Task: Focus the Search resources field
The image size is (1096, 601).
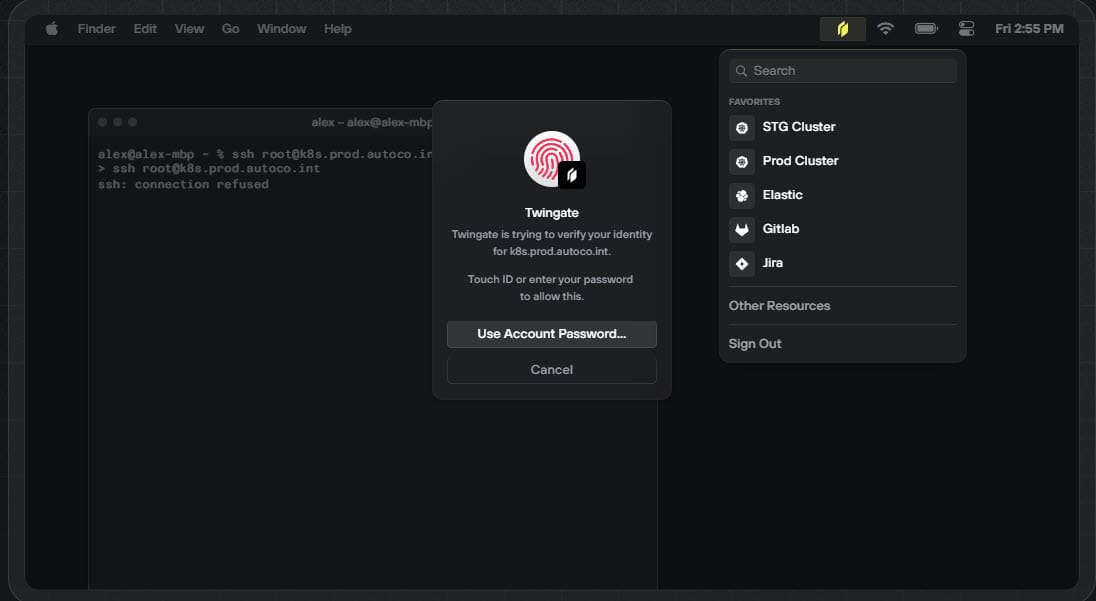Action: tap(842, 71)
